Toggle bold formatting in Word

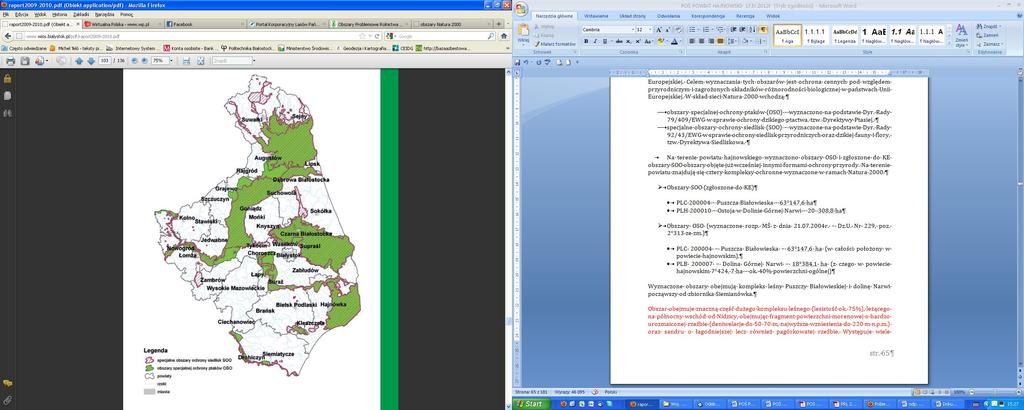pyautogui.click(x=586, y=41)
